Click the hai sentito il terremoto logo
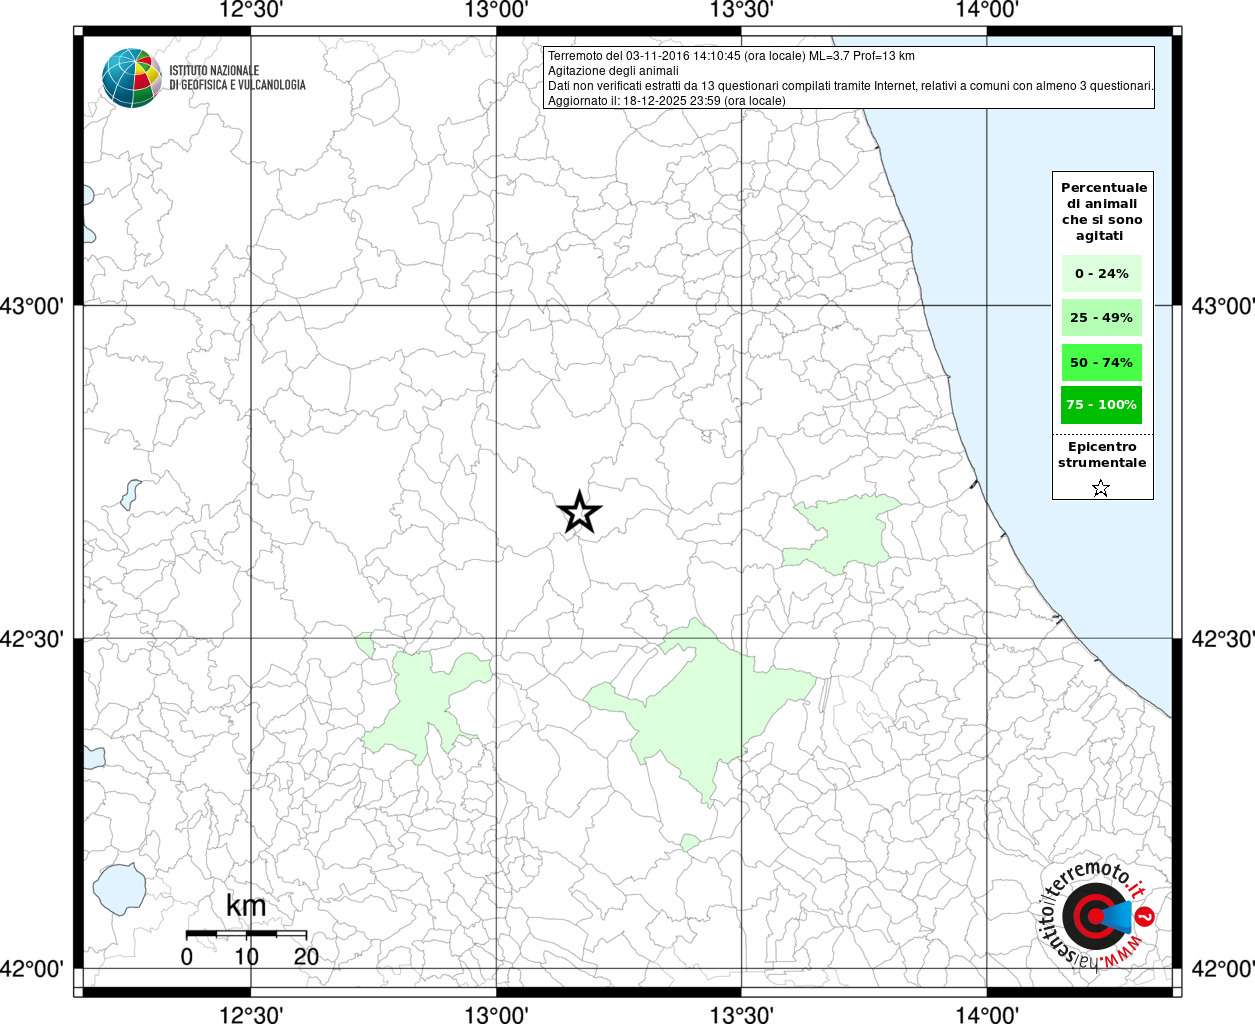This screenshot has height=1024, width=1255. (1097, 914)
